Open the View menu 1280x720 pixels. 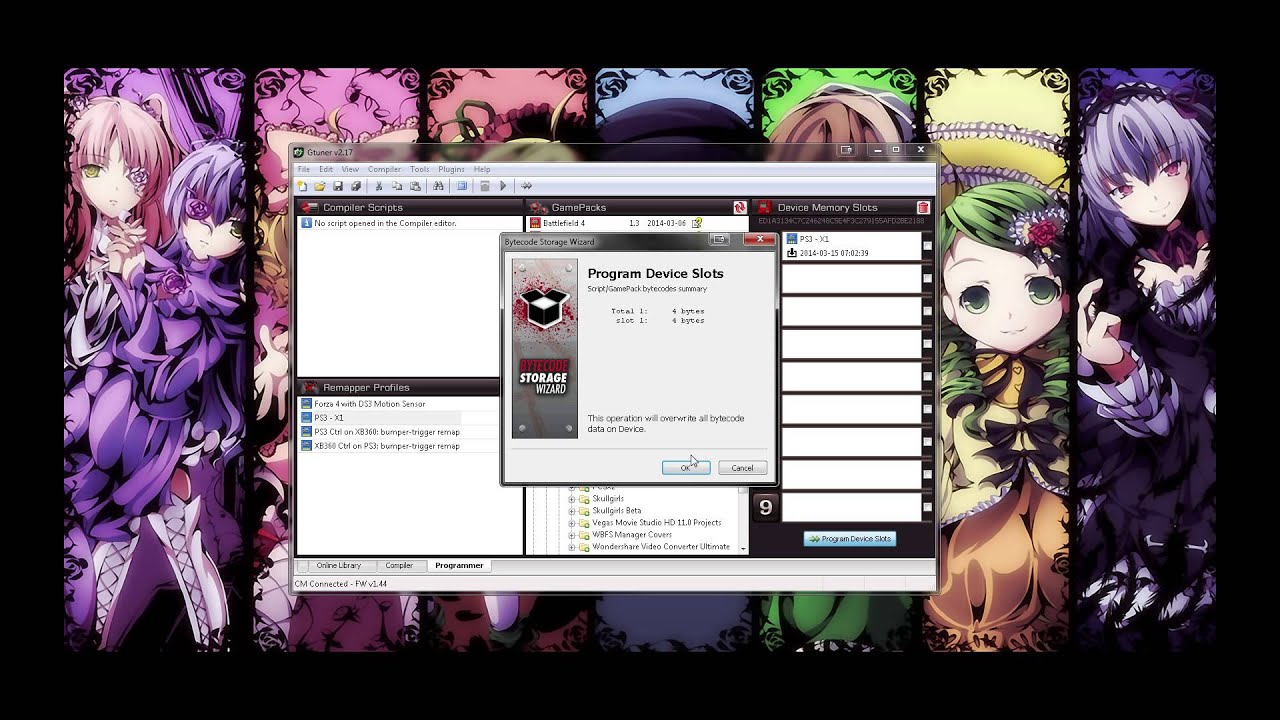click(x=350, y=169)
